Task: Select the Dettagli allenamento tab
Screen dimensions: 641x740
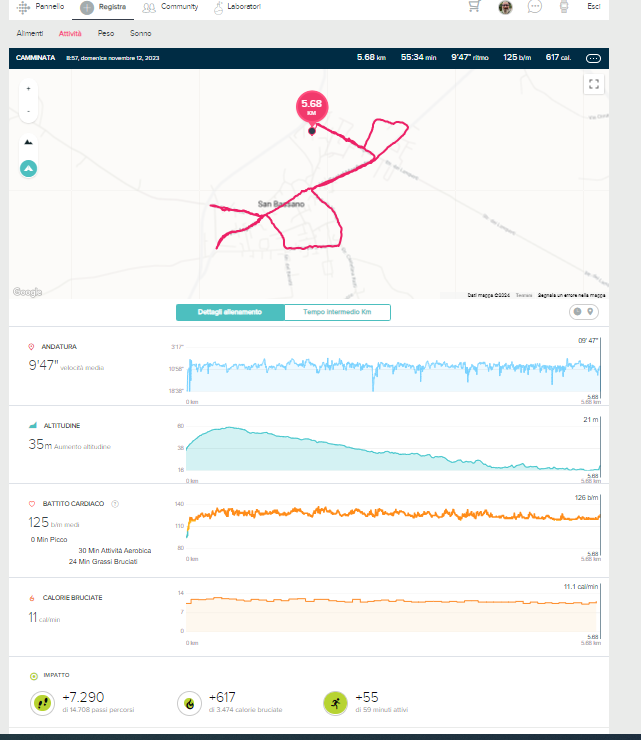Action: pyautogui.click(x=230, y=312)
